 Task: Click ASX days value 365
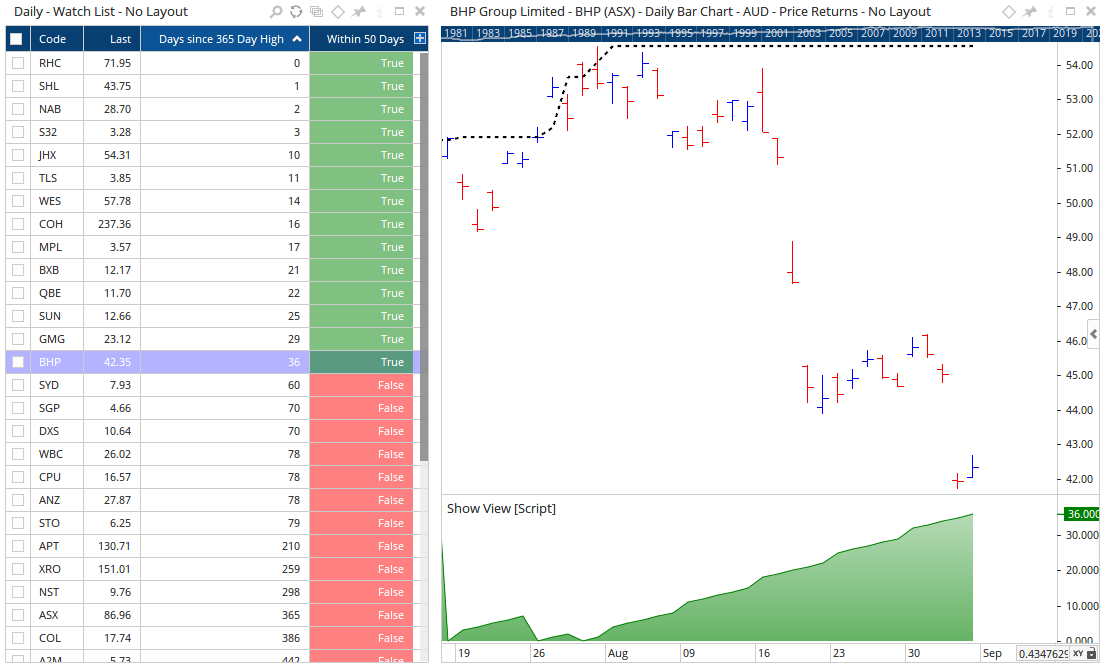click(224, 614)
